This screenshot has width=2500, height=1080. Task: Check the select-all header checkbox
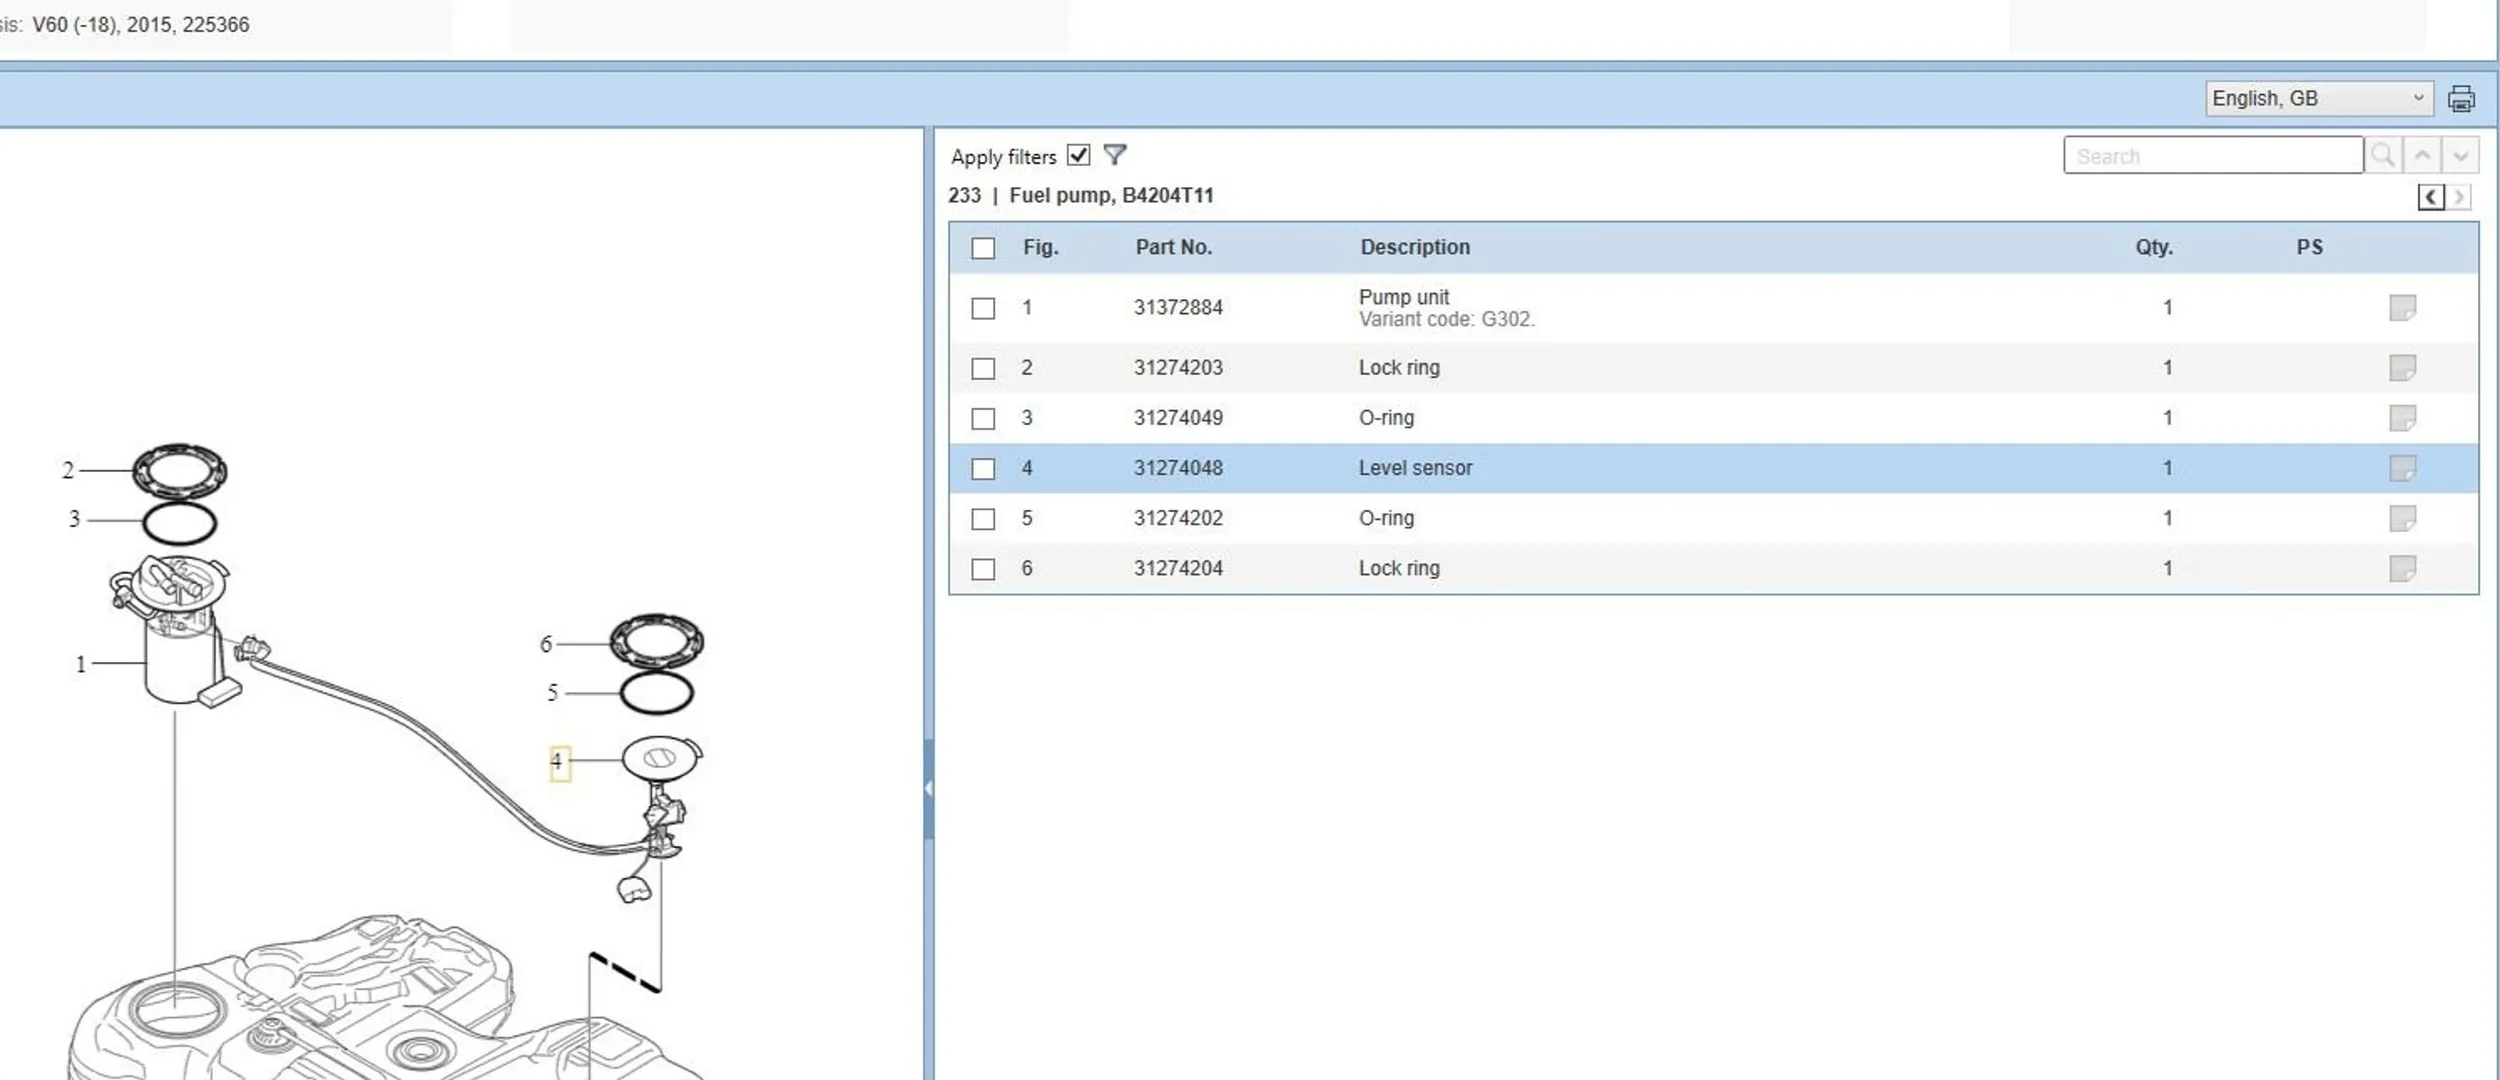pyautogui.click(x=983, y=248)
